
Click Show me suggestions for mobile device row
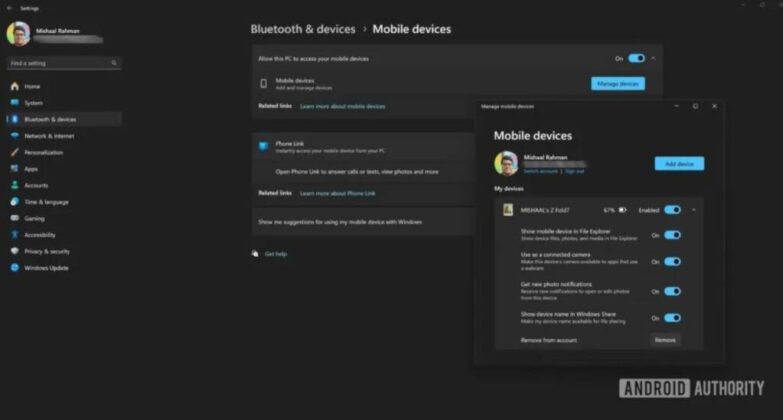click(x=364, y=222)
